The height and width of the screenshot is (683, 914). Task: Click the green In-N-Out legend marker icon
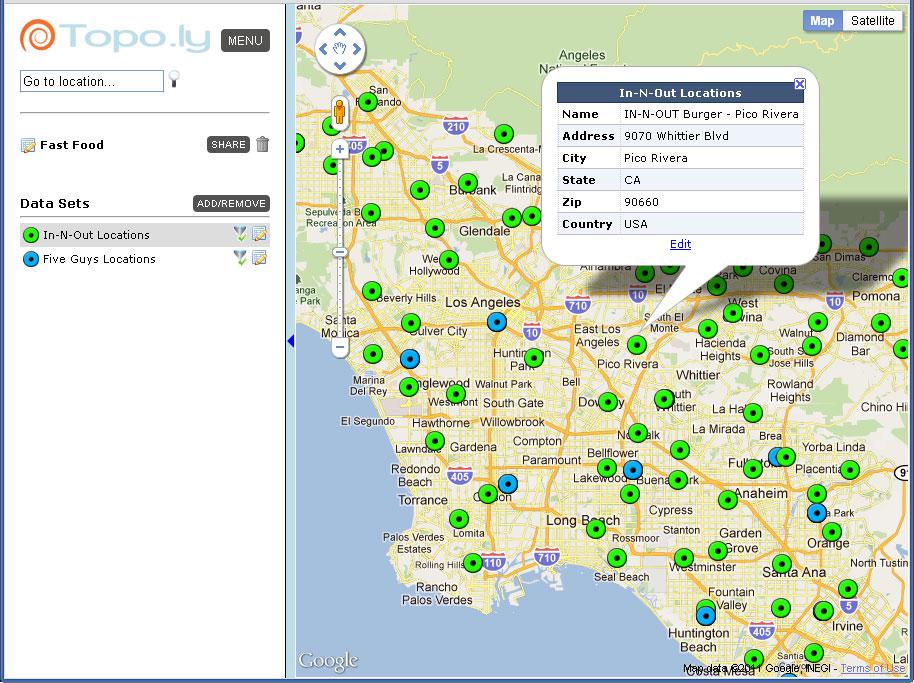[31, 235]
